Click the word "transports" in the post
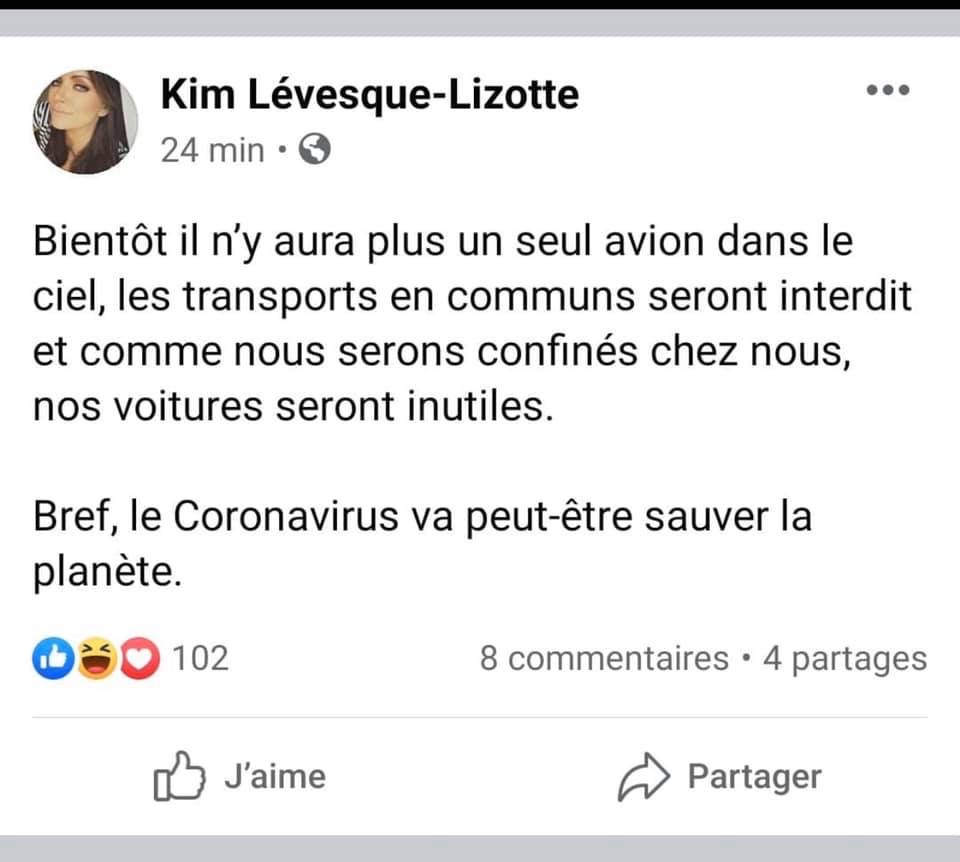The image size is (960, 862). (280, 298)
